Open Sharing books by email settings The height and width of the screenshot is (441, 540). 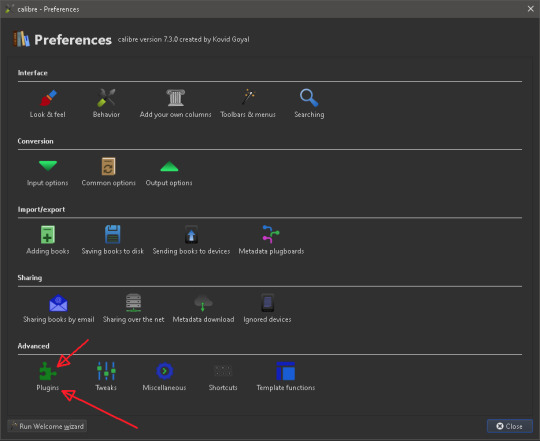click(x=59, y=309)
